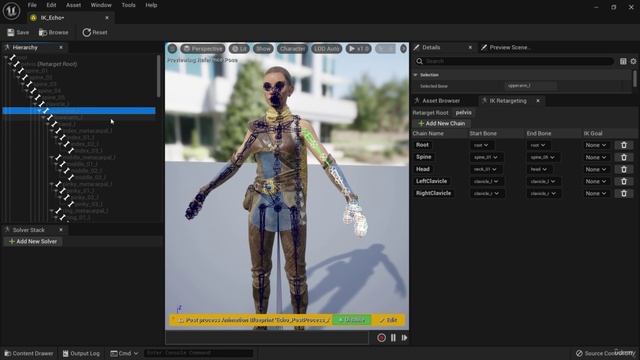Reset the IK rig

(95, 32)
